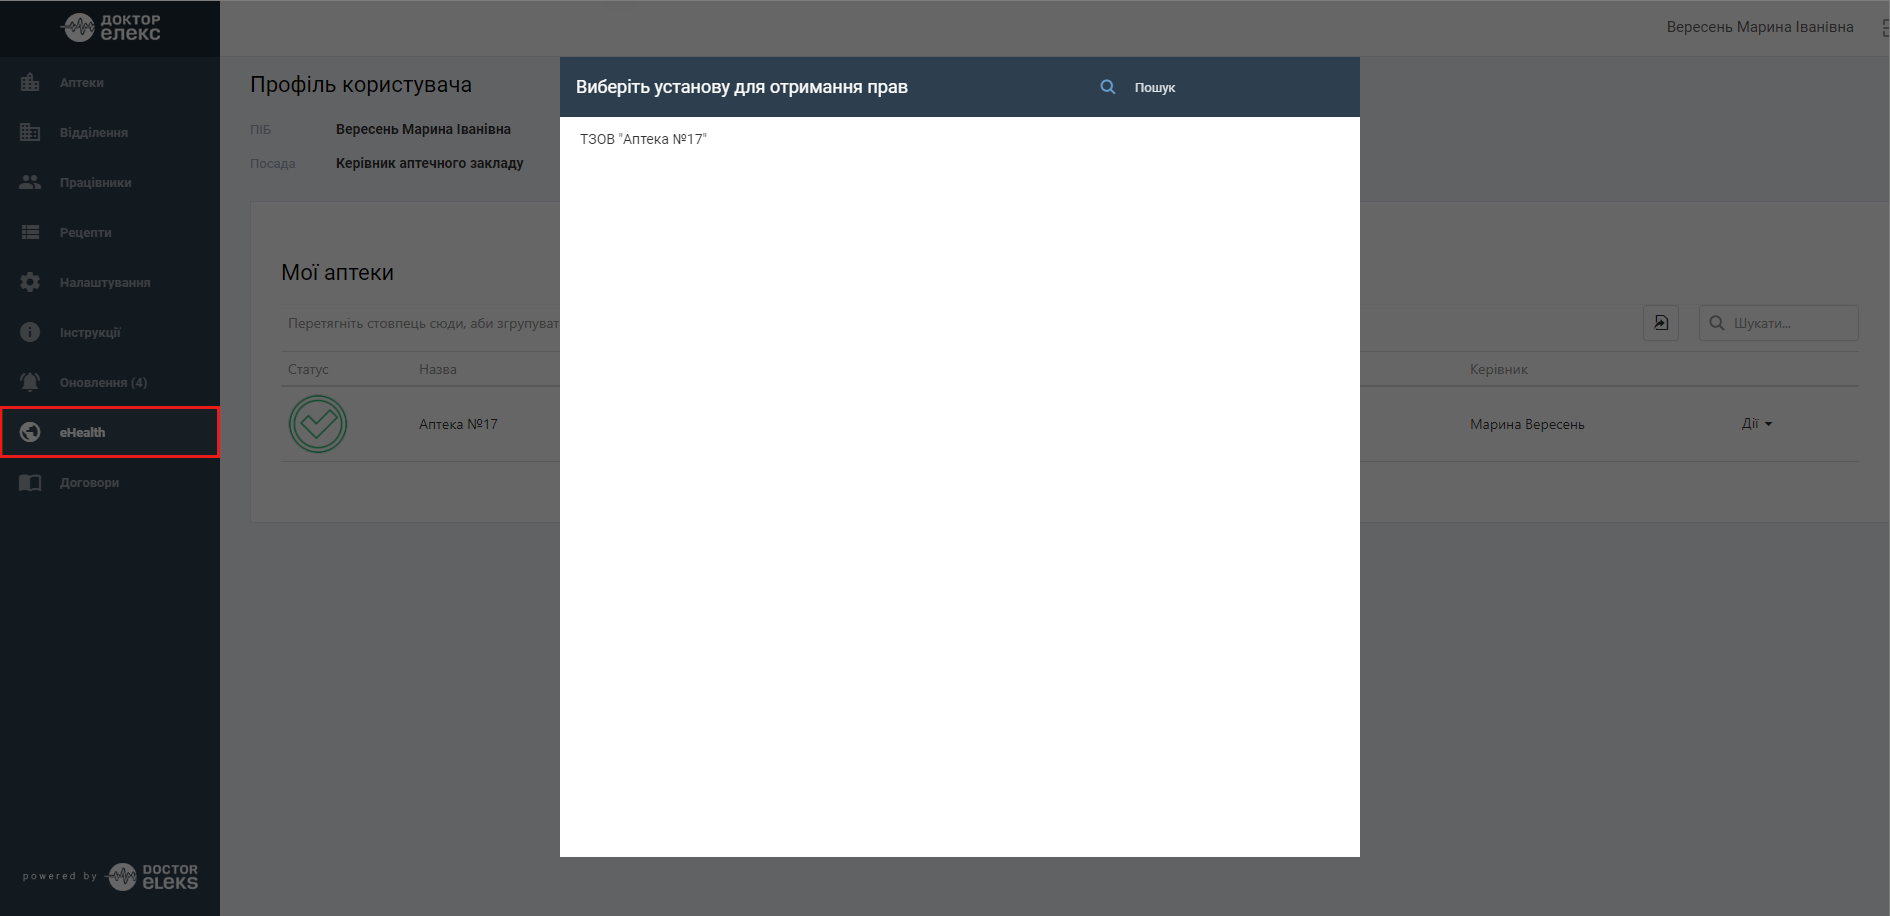Choose ТЗОВ "Аптека №17" in the dialog

(643, 139)
